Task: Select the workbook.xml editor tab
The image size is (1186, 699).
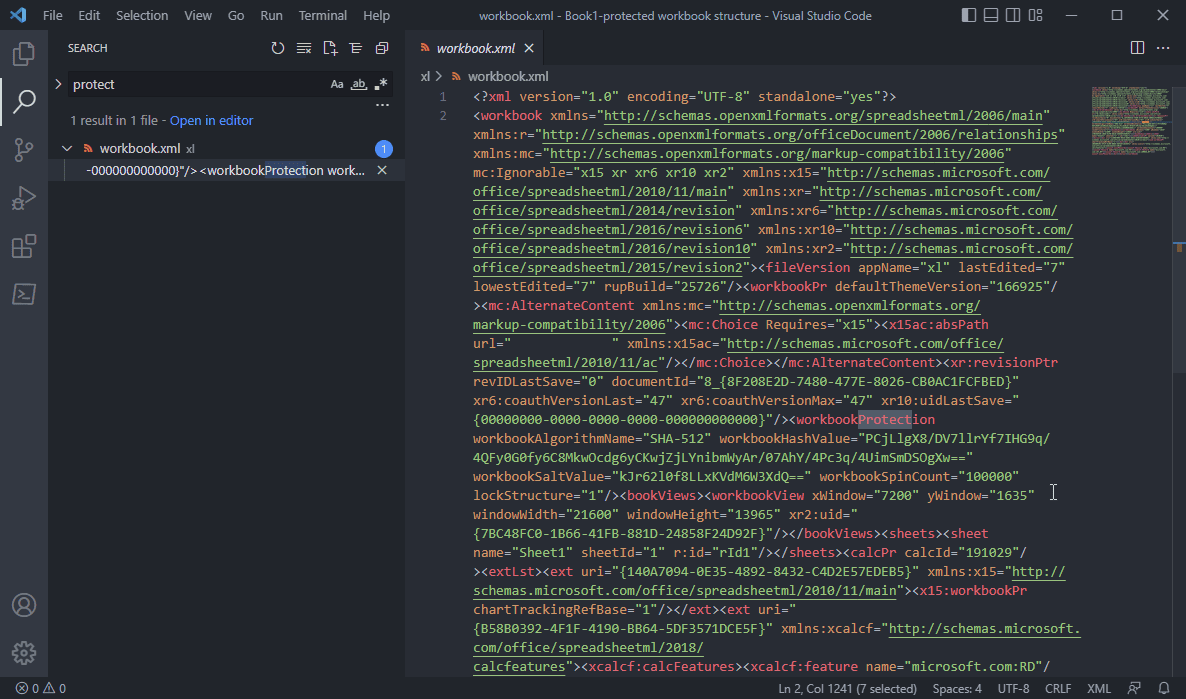Action: click(x=476, y=48)
